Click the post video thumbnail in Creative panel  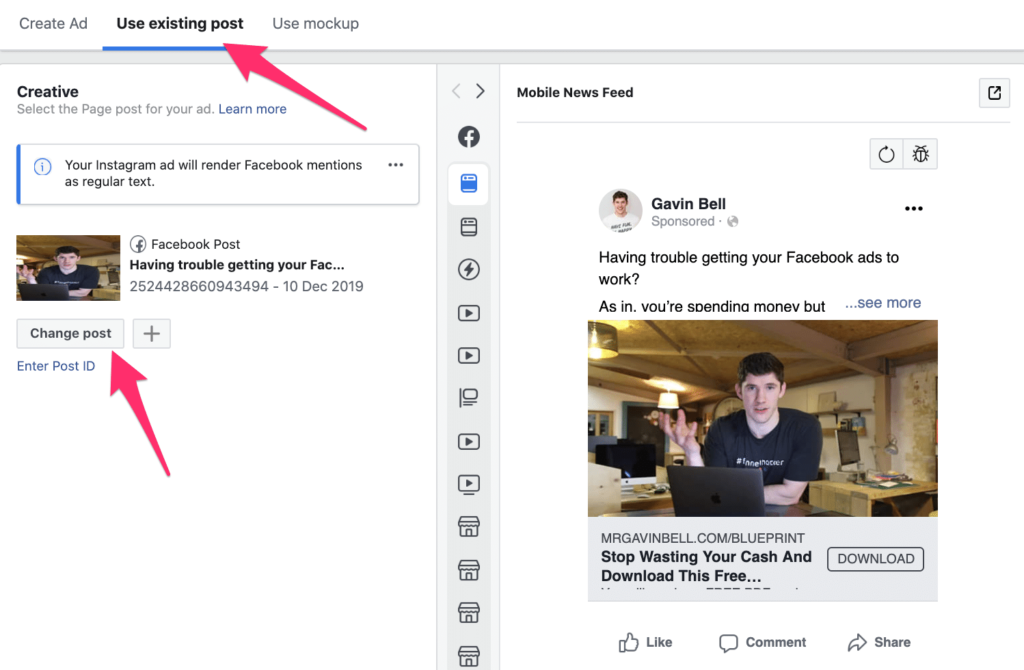[x=67, y=267]
